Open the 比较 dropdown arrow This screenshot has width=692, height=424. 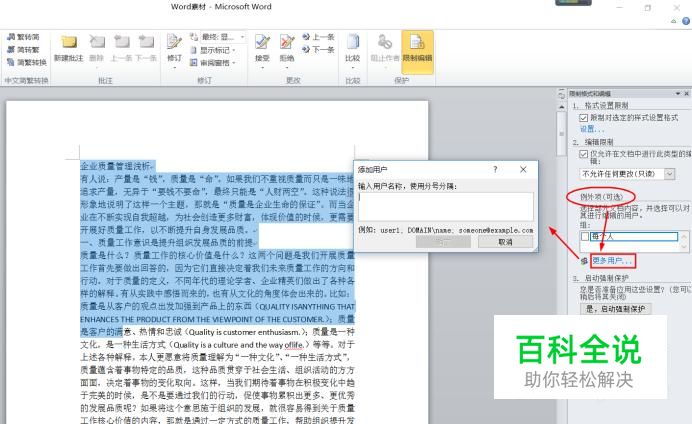(x=352, y=68)
